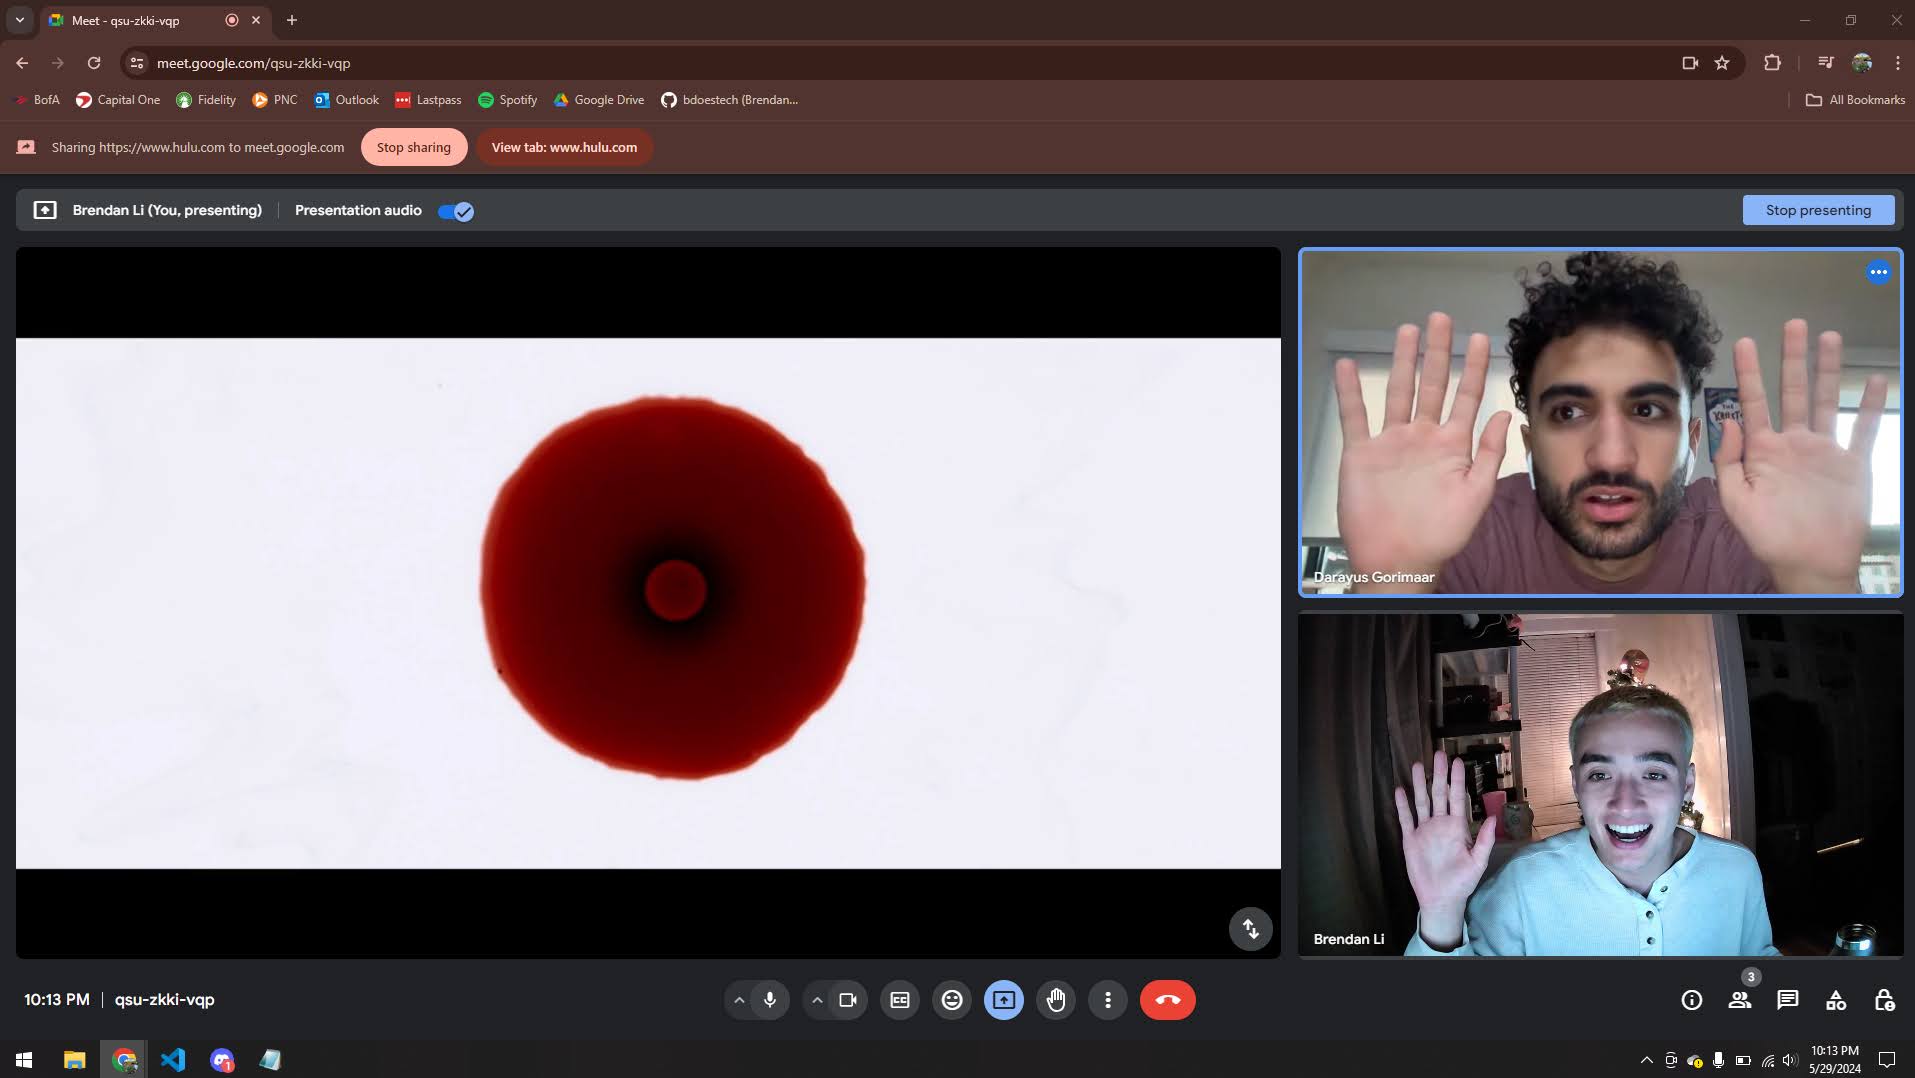
Task: Click Darayus Gorimaar's video tile options
Action: coord(1878,272)
